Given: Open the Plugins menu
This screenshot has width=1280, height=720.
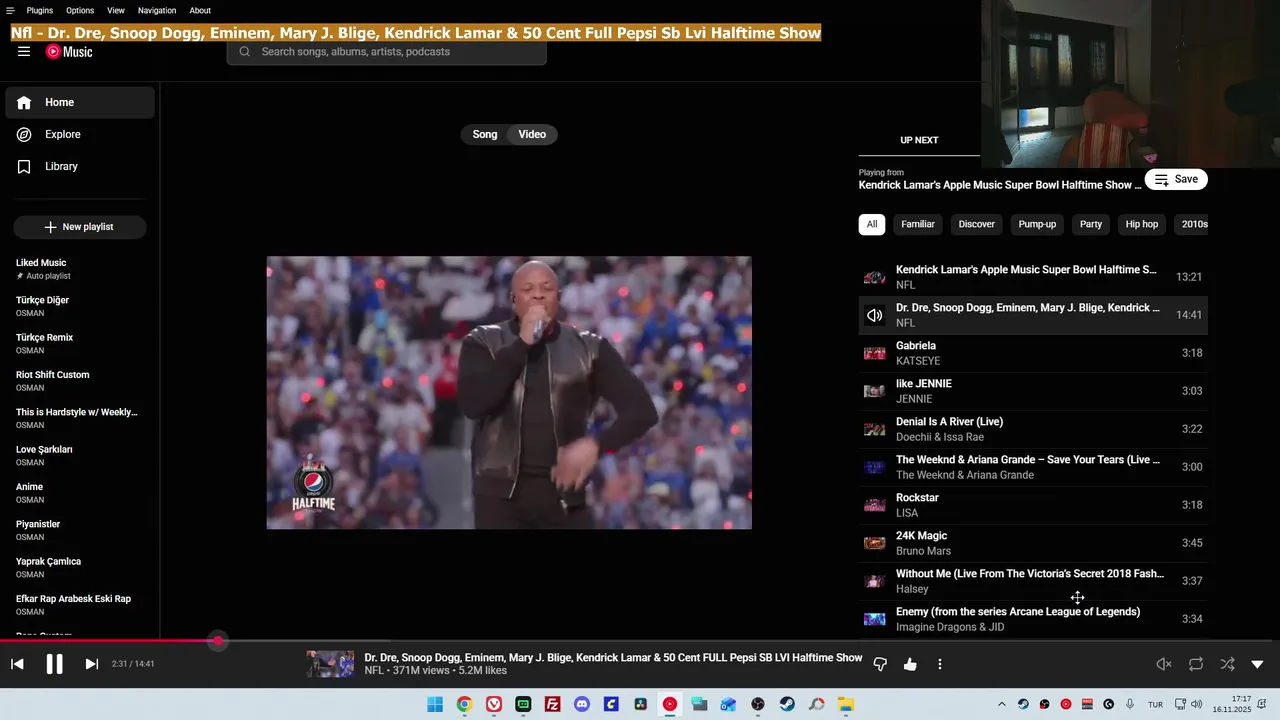Looking at the screenshot, I should (x=40, y=10).
